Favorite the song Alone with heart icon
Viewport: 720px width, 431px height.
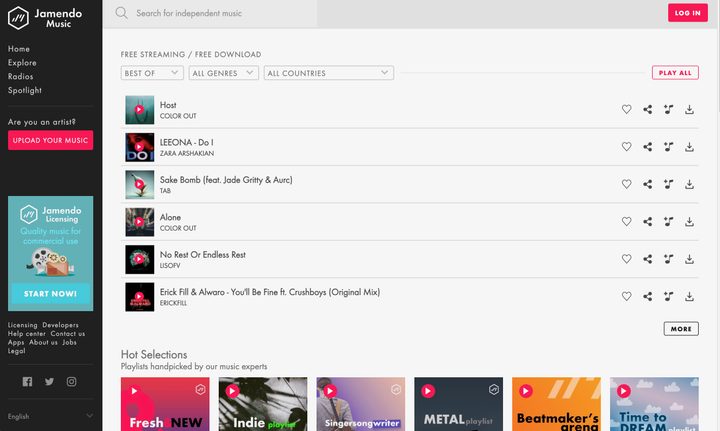pos(626,222)
